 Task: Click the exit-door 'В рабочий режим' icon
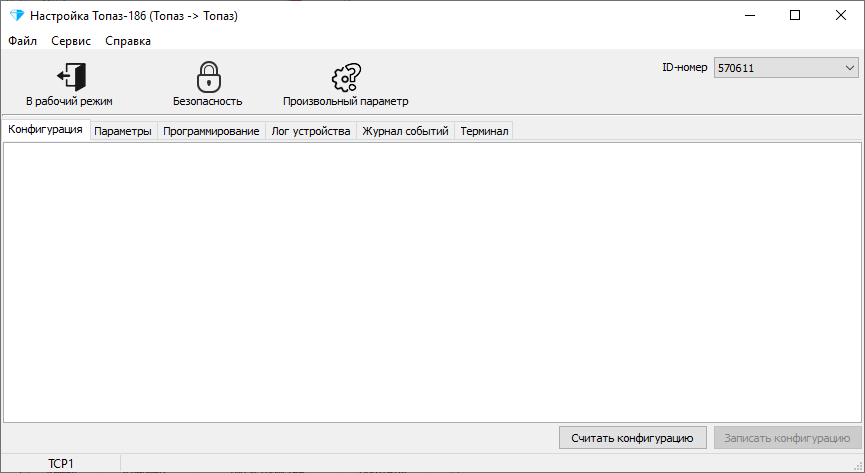[x=72, y=77]
